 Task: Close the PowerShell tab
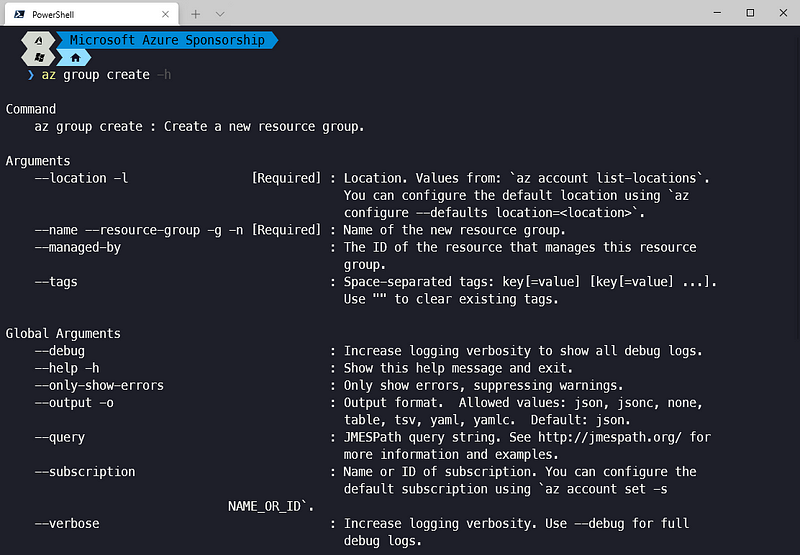(x=165, y=14)
